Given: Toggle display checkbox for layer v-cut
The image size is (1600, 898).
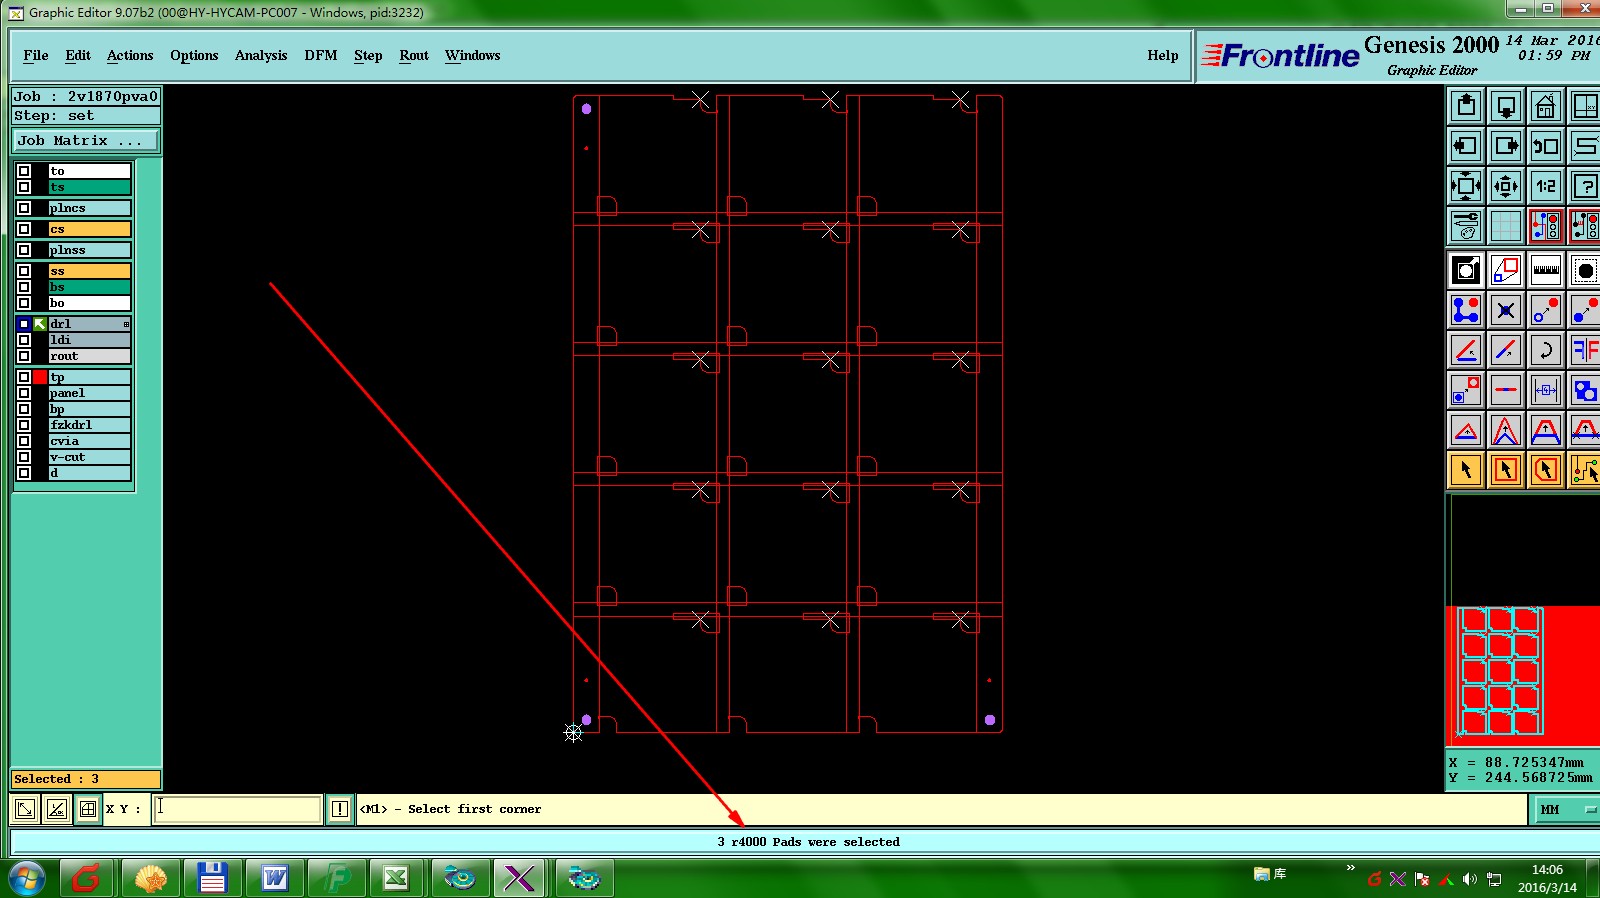Looking at the screenshot, I should [24, 457].
